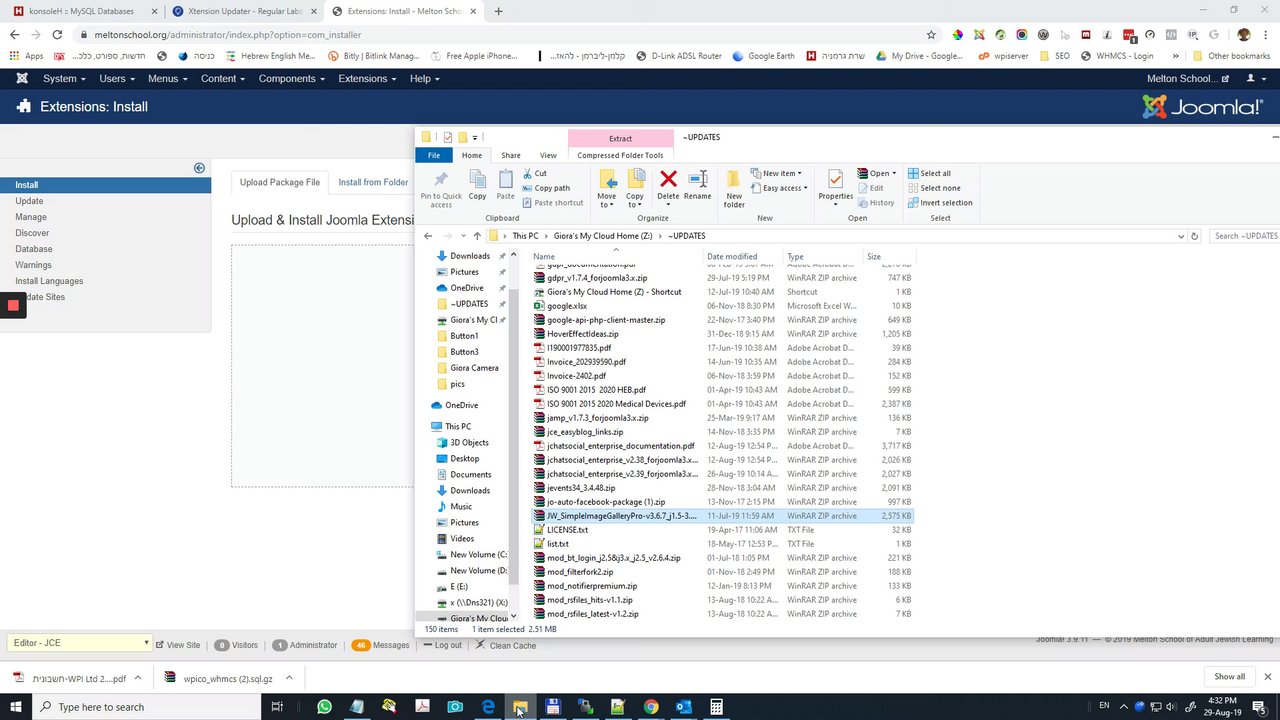The width and height of the screenshot is (1280, 720).
Task: Open WhatsApp from the taskbar
Action: point(324,707)
